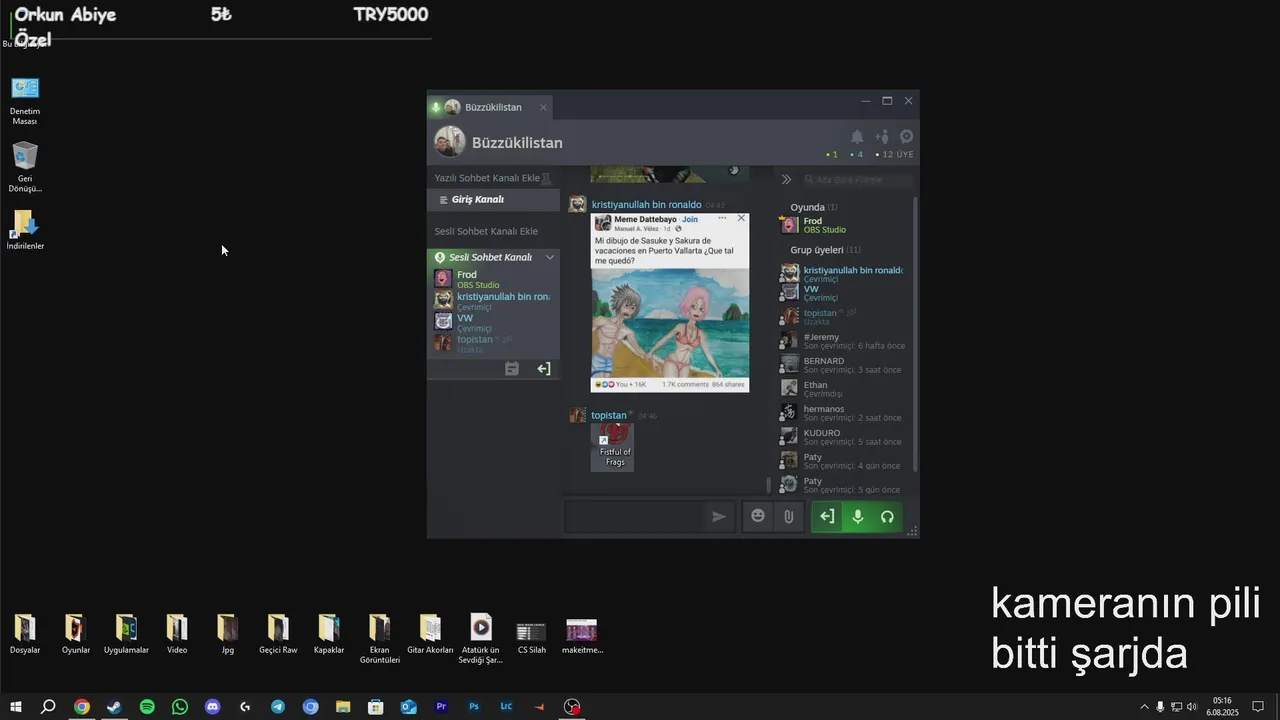Open Telegram from the taskbar
The height and width of the screenshot is (720, 1280).
(278, 707)
